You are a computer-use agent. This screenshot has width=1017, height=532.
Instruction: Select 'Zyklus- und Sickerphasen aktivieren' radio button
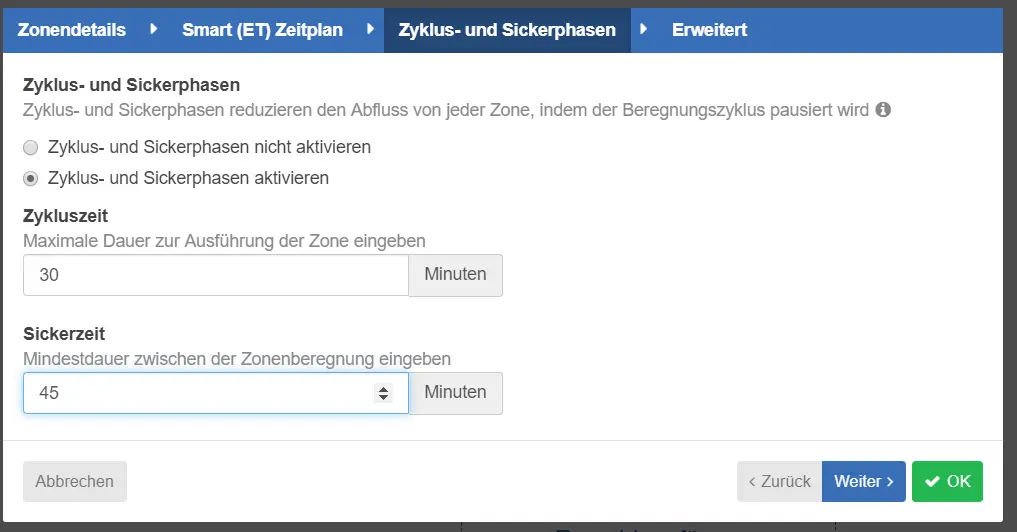31,178
